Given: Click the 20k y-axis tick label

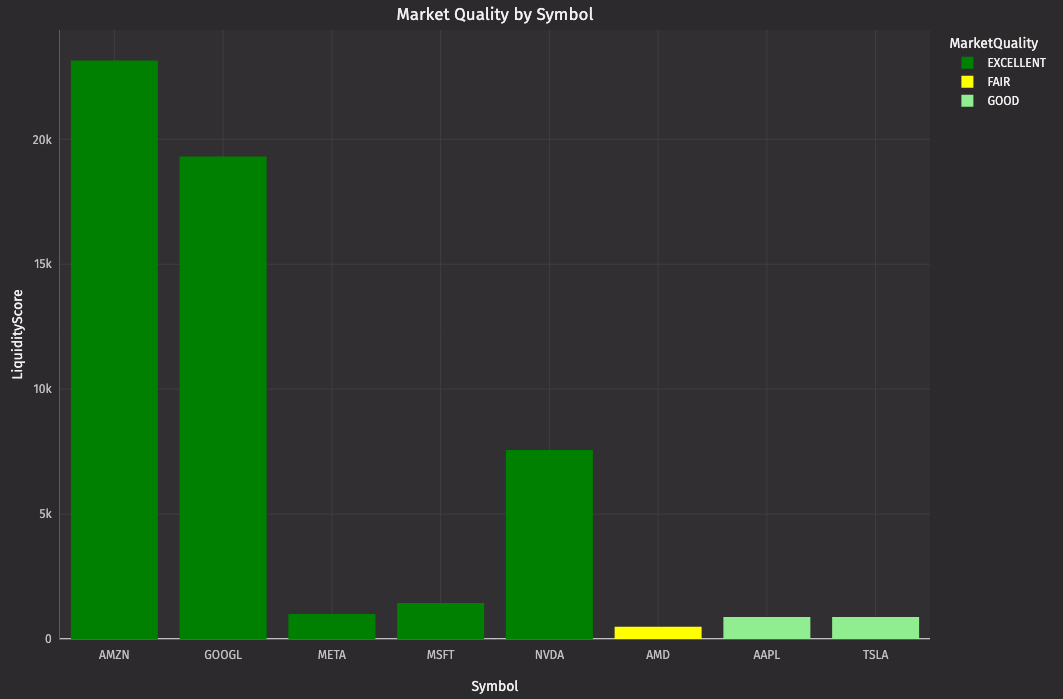Looking at the screenshot, I should [x=42, y=140].
